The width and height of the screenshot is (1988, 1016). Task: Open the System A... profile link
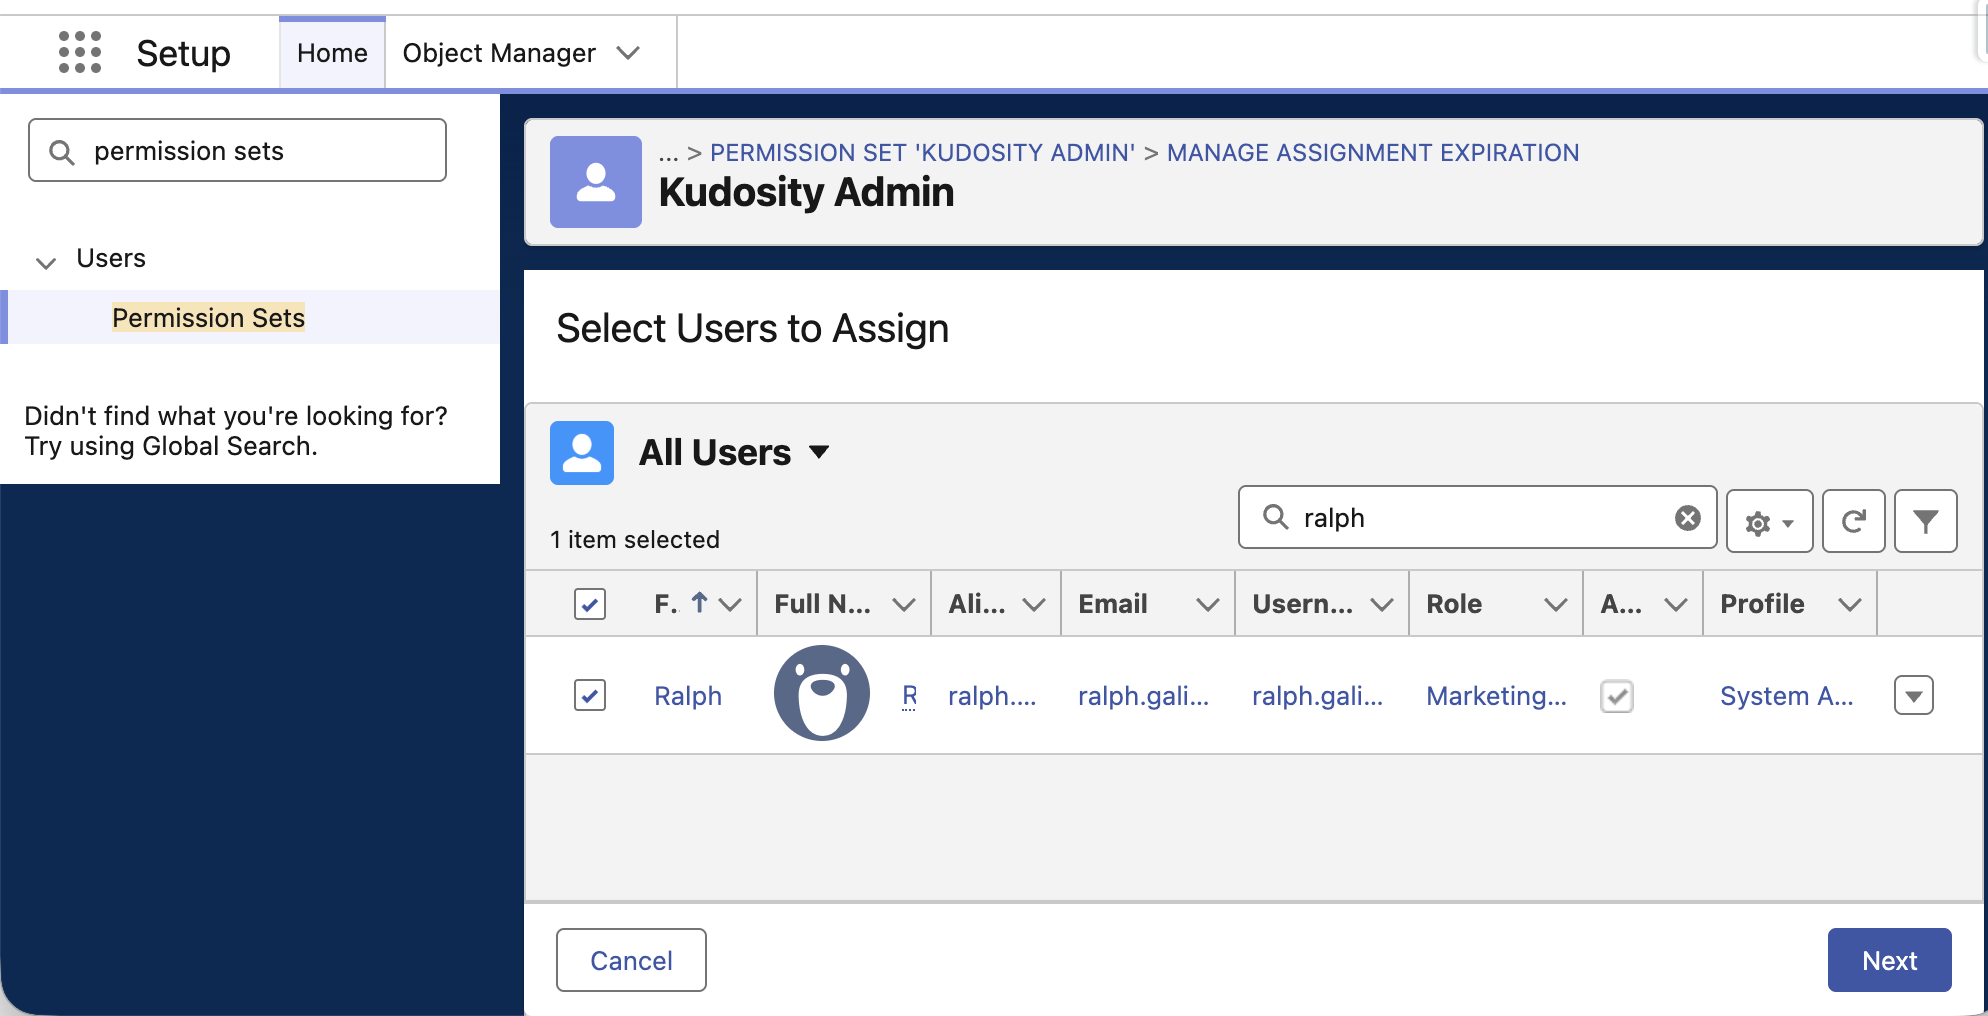click(x=1786, y=696)
